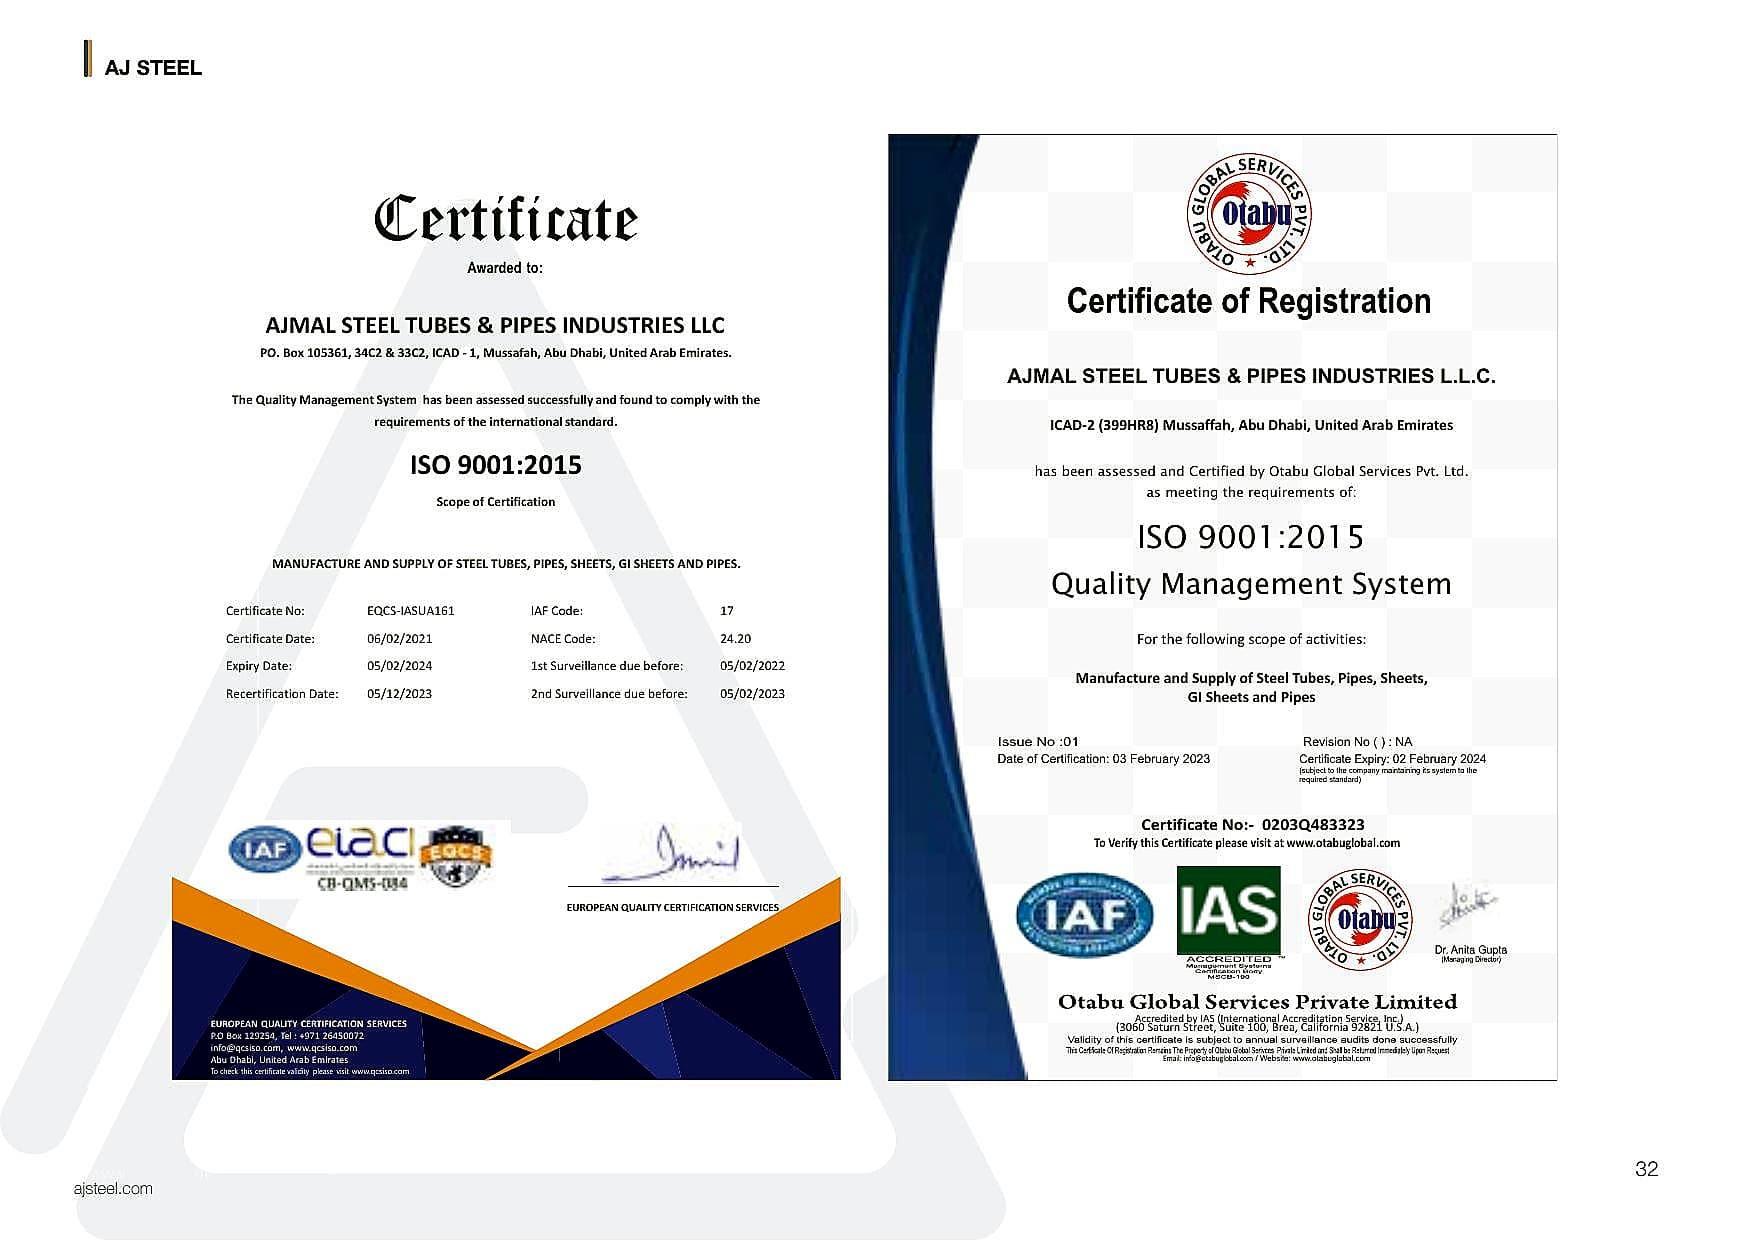Open the ajsteel.com footer link
The height and width of the screenshot is (1241, 1754).
click(x=113, y=1188)
